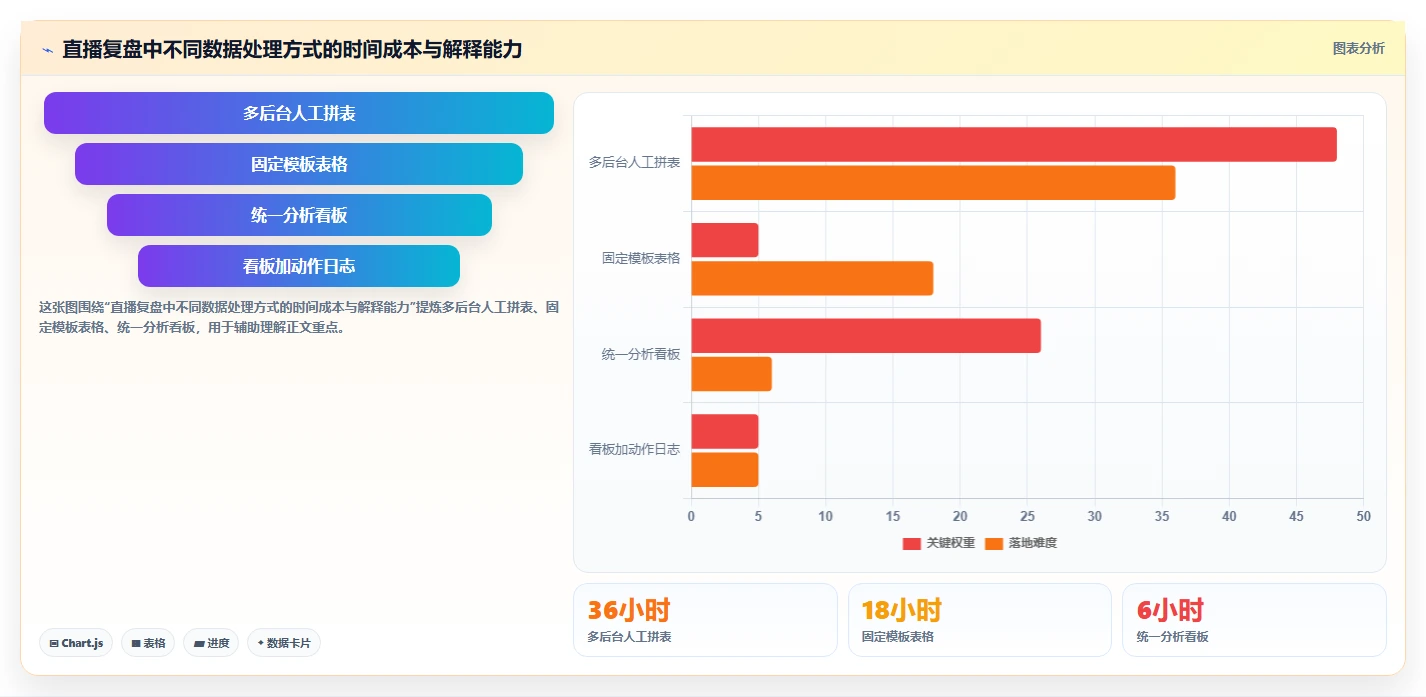Toggle the 落地难度 legend item
The height and width of the screenshot is (697, 1426).
(x=1021, y=543)
